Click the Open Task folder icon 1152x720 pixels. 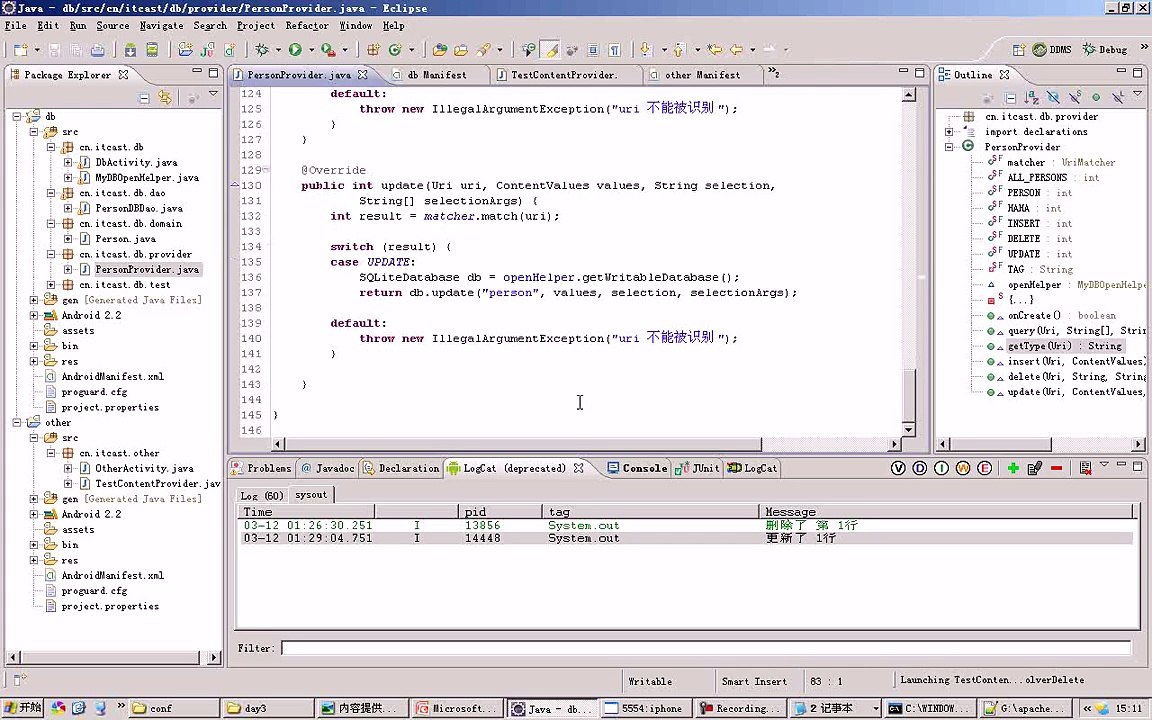click(x=461, y=49)
